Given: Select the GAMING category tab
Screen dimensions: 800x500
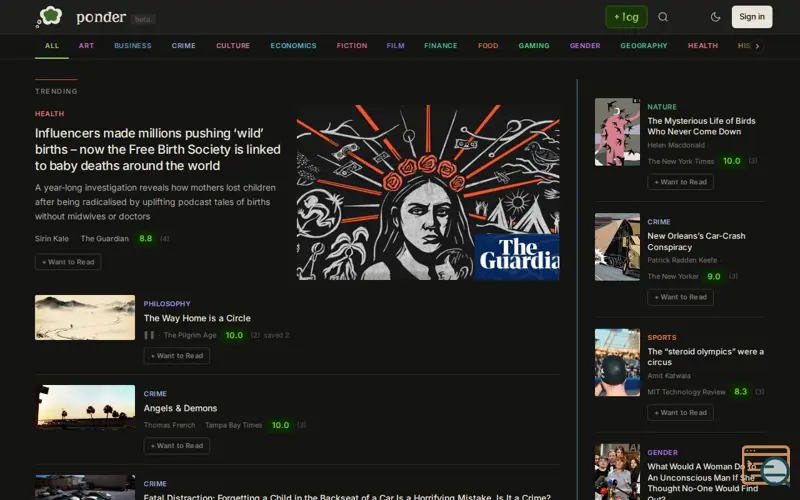Looking at the screenshot, I should pos(534,46).
